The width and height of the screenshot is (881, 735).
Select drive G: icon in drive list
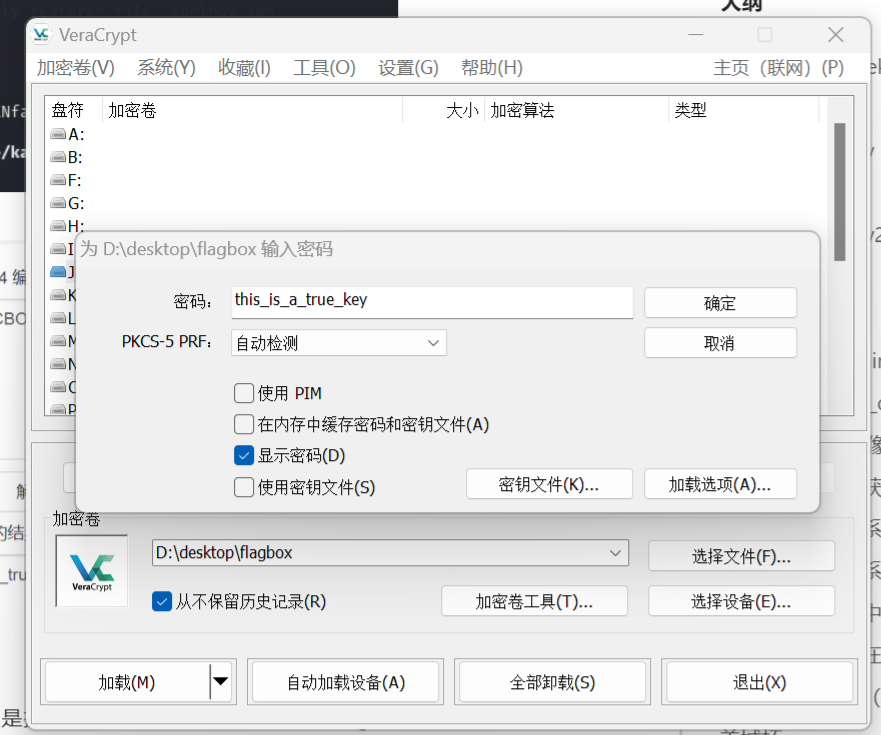point(58,203)
